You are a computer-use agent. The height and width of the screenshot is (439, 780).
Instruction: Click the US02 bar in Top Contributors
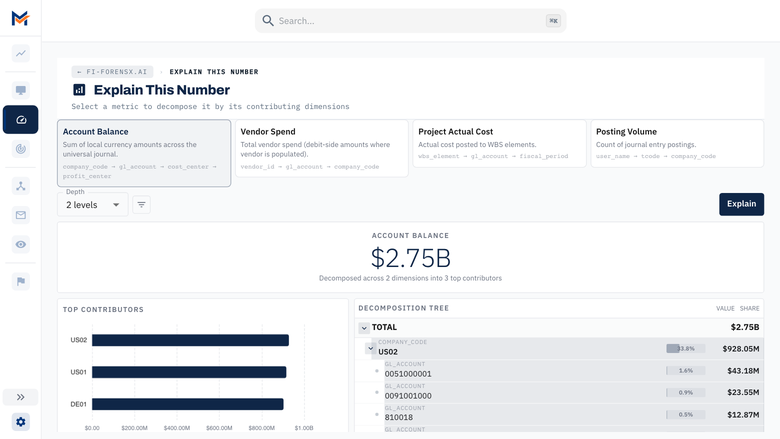[191, 340]
